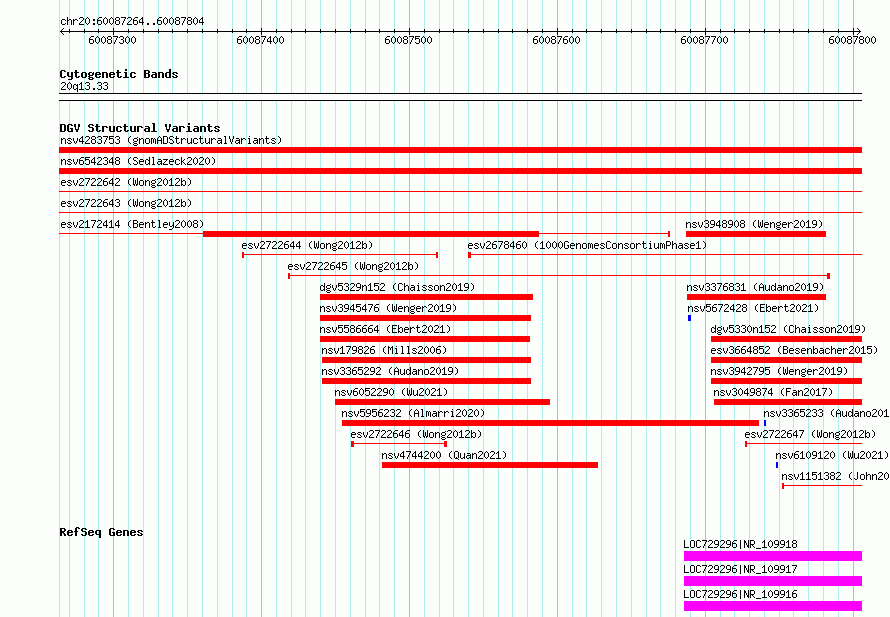Select nsv5586664 Ebert2021 variant
This screenshot has width=890, height=617.
click(385, 329)
